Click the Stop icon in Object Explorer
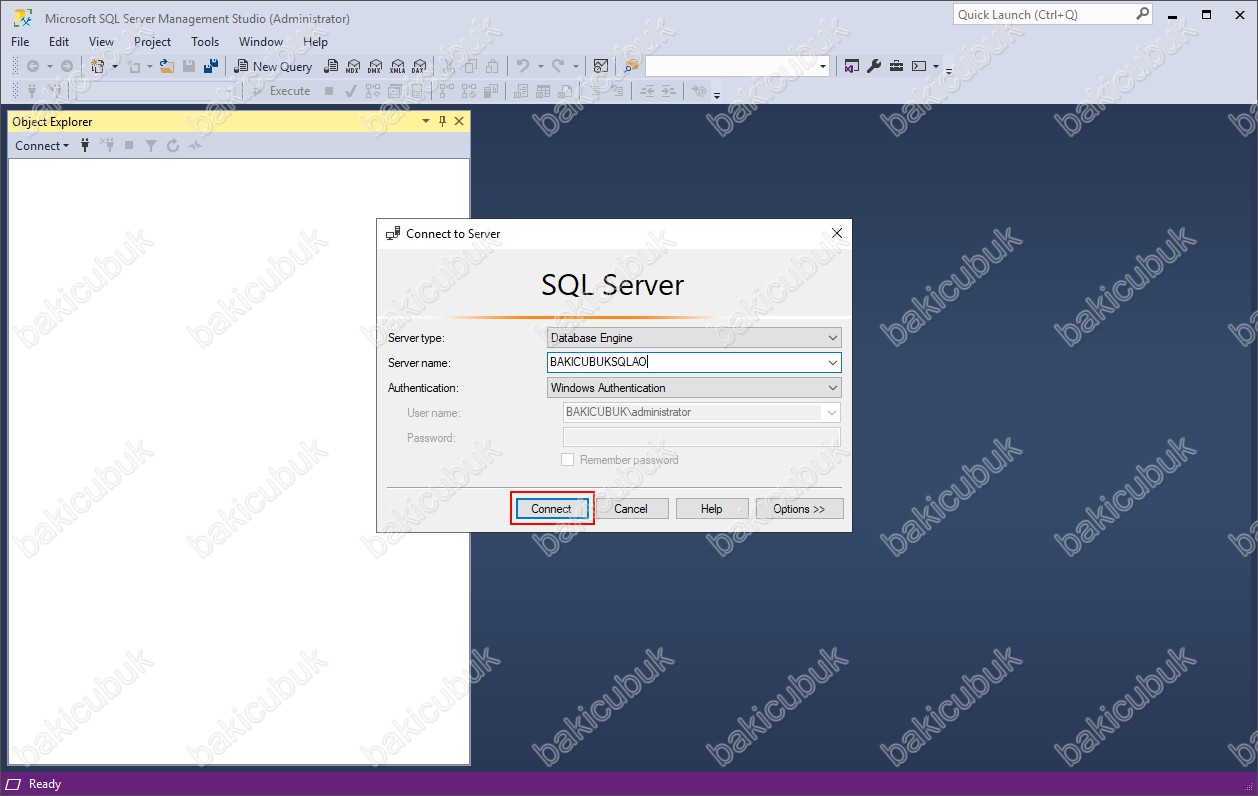This screenshot has width=1258, height=796. (x=129, y=146)
